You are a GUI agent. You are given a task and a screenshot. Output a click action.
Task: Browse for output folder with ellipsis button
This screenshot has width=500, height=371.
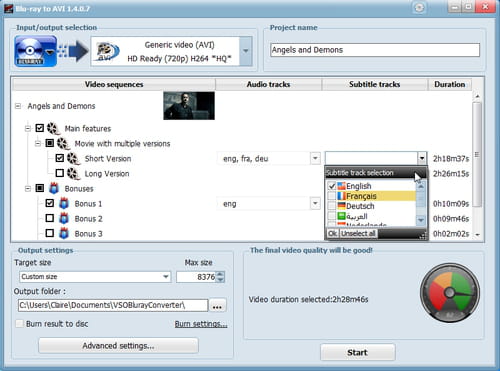click(x=217, y=305)
